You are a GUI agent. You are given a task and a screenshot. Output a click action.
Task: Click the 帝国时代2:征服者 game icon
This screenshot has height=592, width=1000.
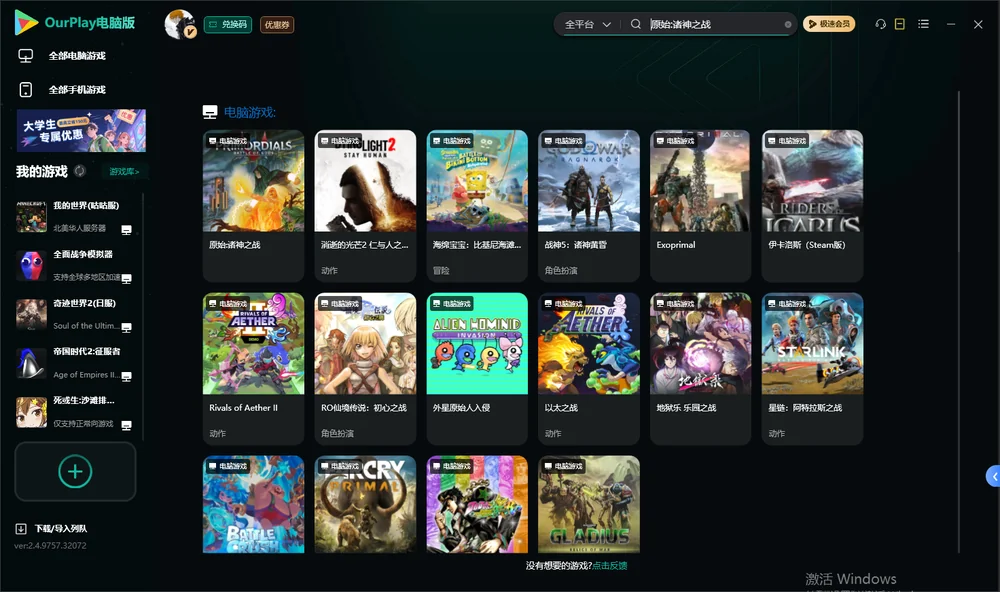[x=31, y=363]
